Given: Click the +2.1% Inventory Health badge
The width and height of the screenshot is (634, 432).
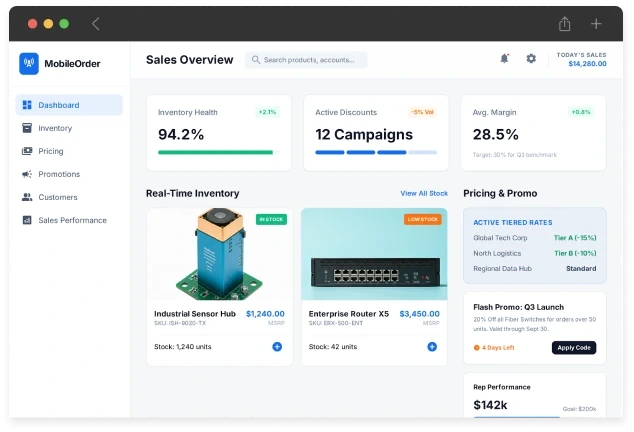Looking at the screenshot, I should click(x=268, y=112).
